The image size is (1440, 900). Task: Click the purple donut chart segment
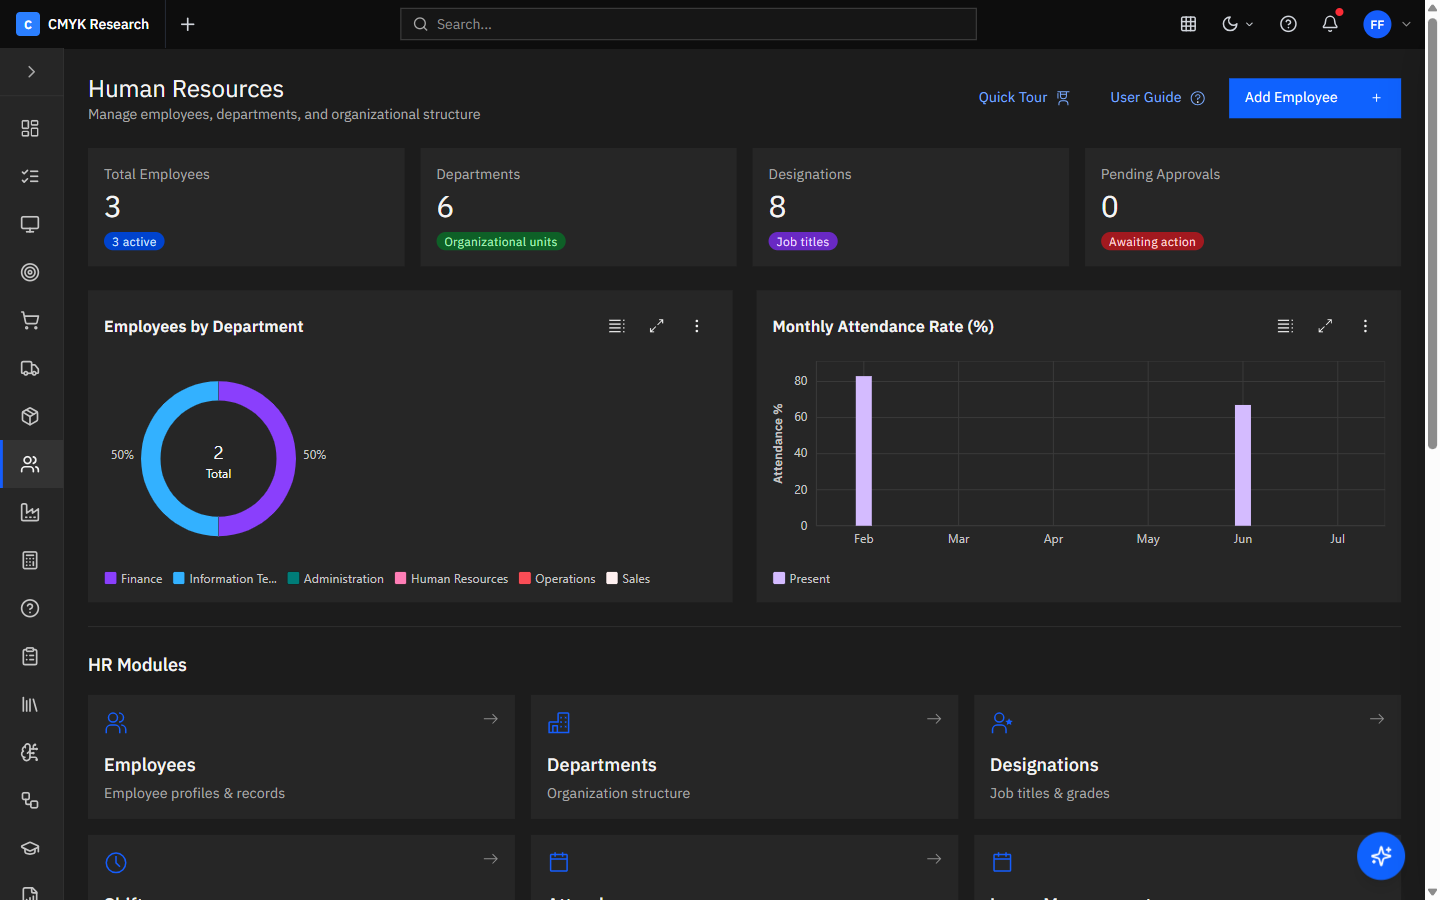coord(285,458)
